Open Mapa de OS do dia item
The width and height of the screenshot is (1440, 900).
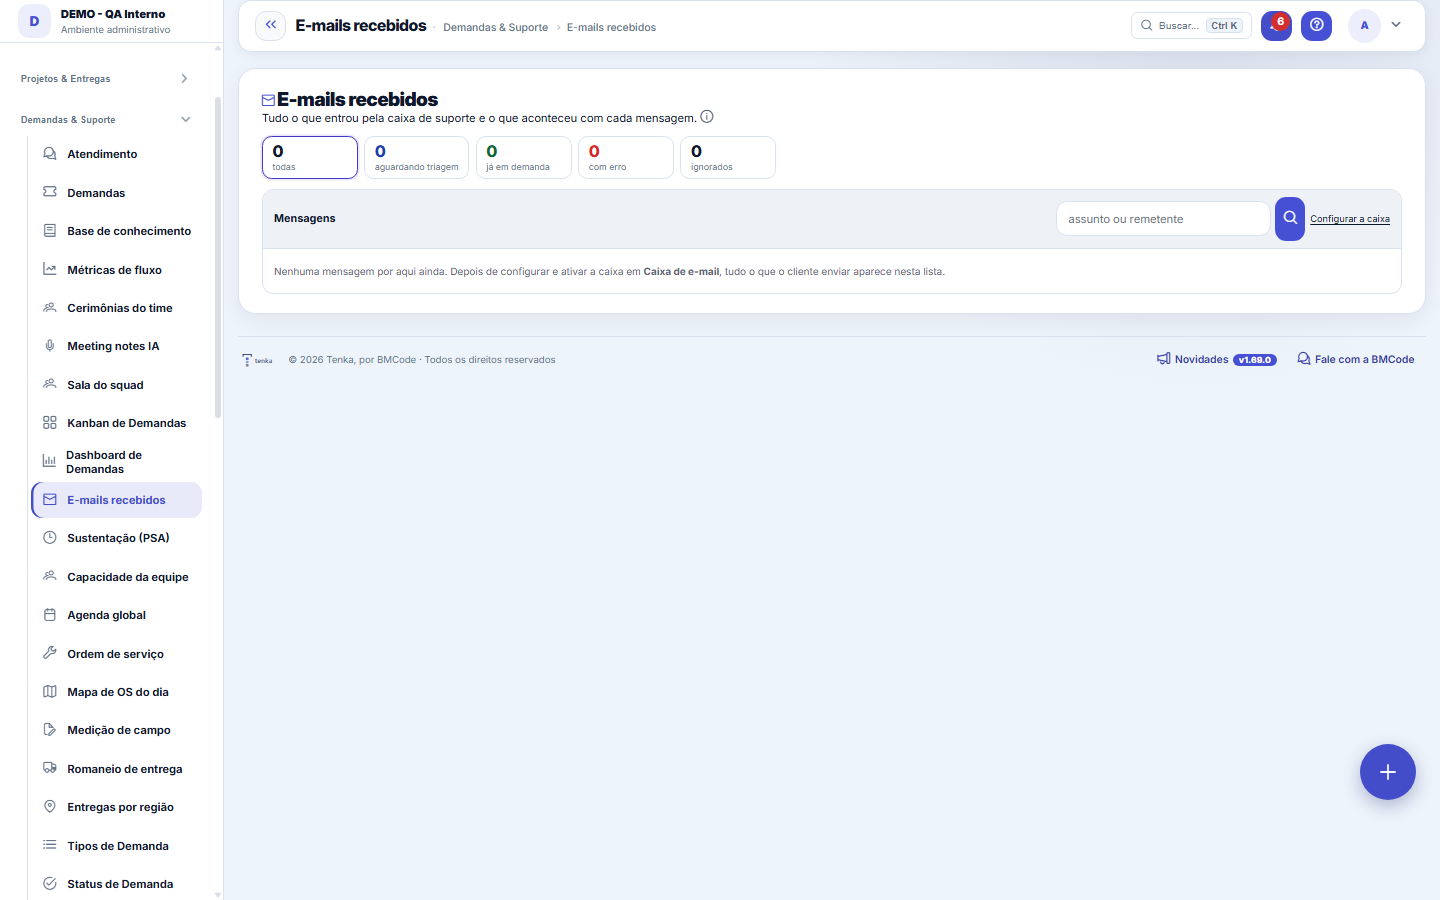pyautogui.click(x=116, y=692)
